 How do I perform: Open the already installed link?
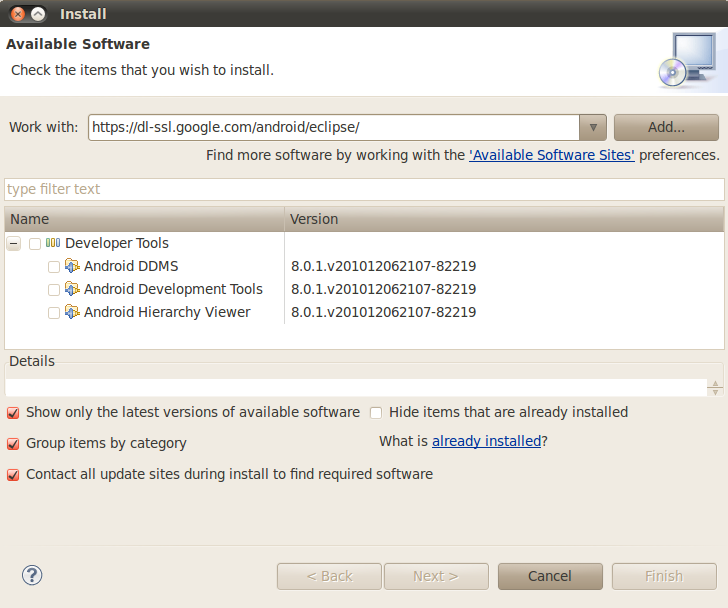[x=486, y=441]
